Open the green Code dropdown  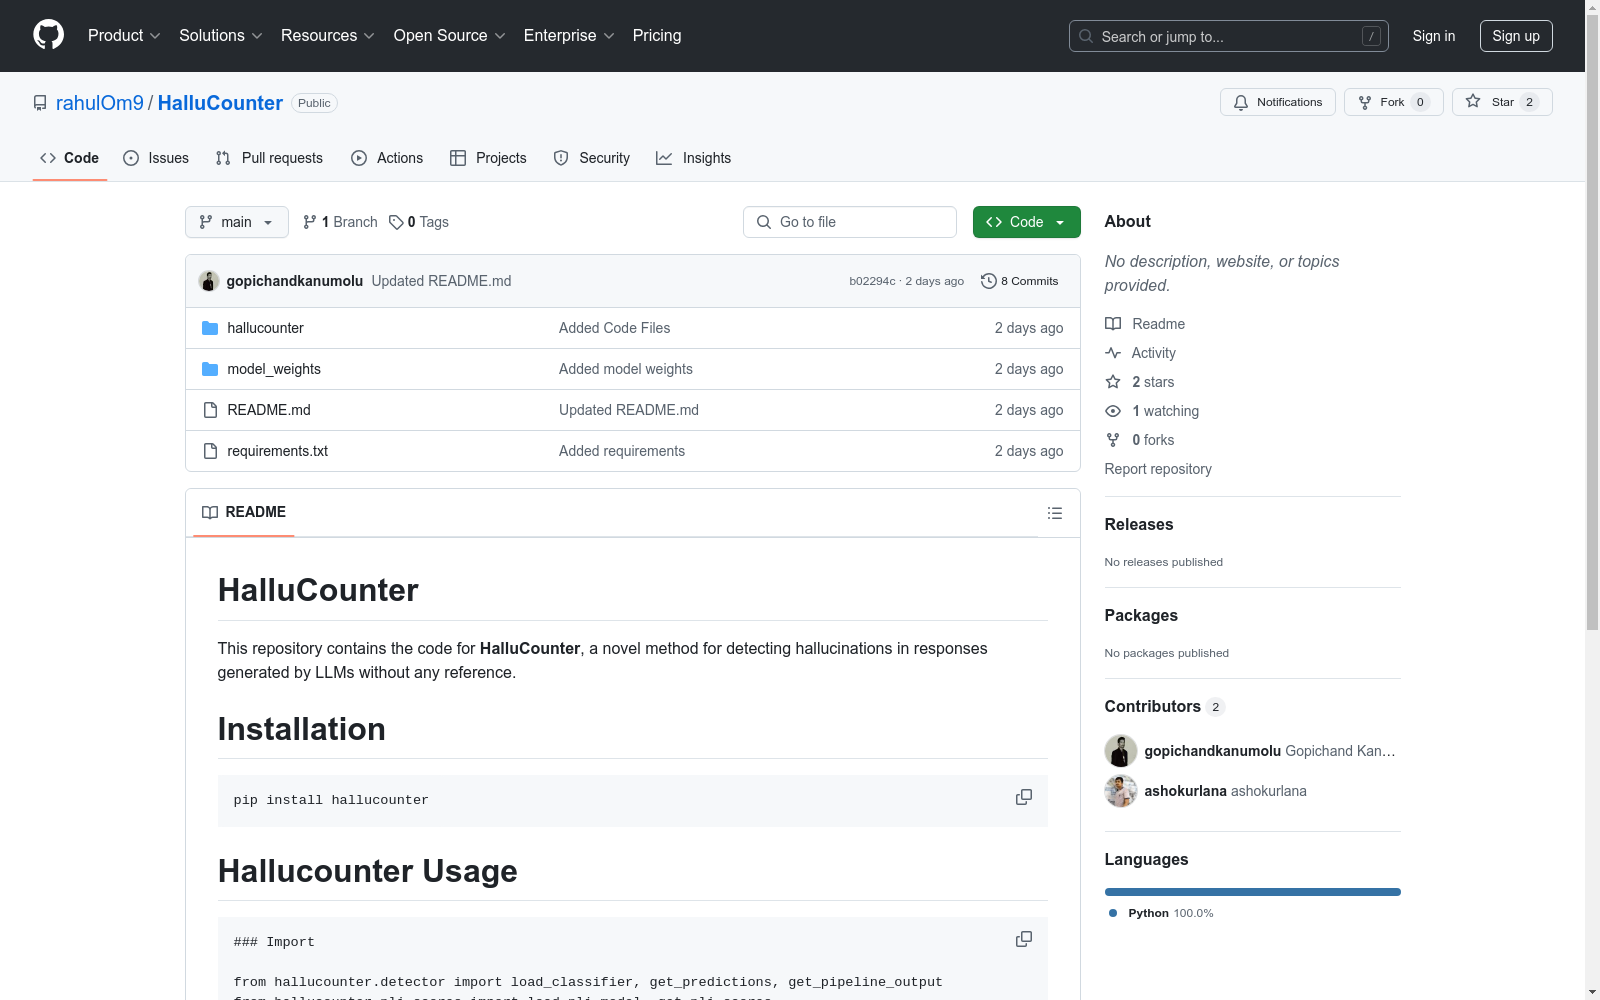pos(1026,222)
